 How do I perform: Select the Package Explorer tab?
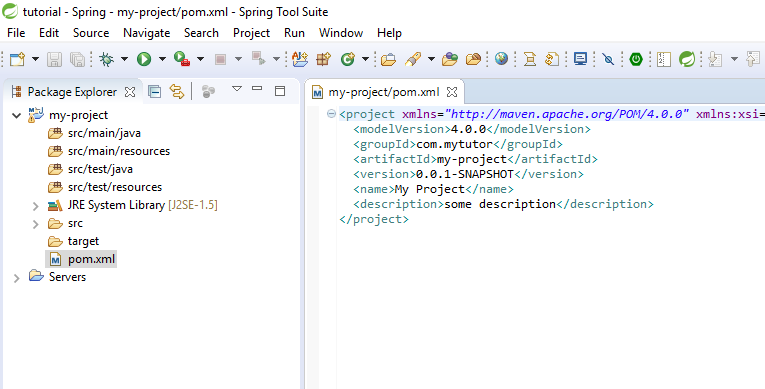point(71,92)
